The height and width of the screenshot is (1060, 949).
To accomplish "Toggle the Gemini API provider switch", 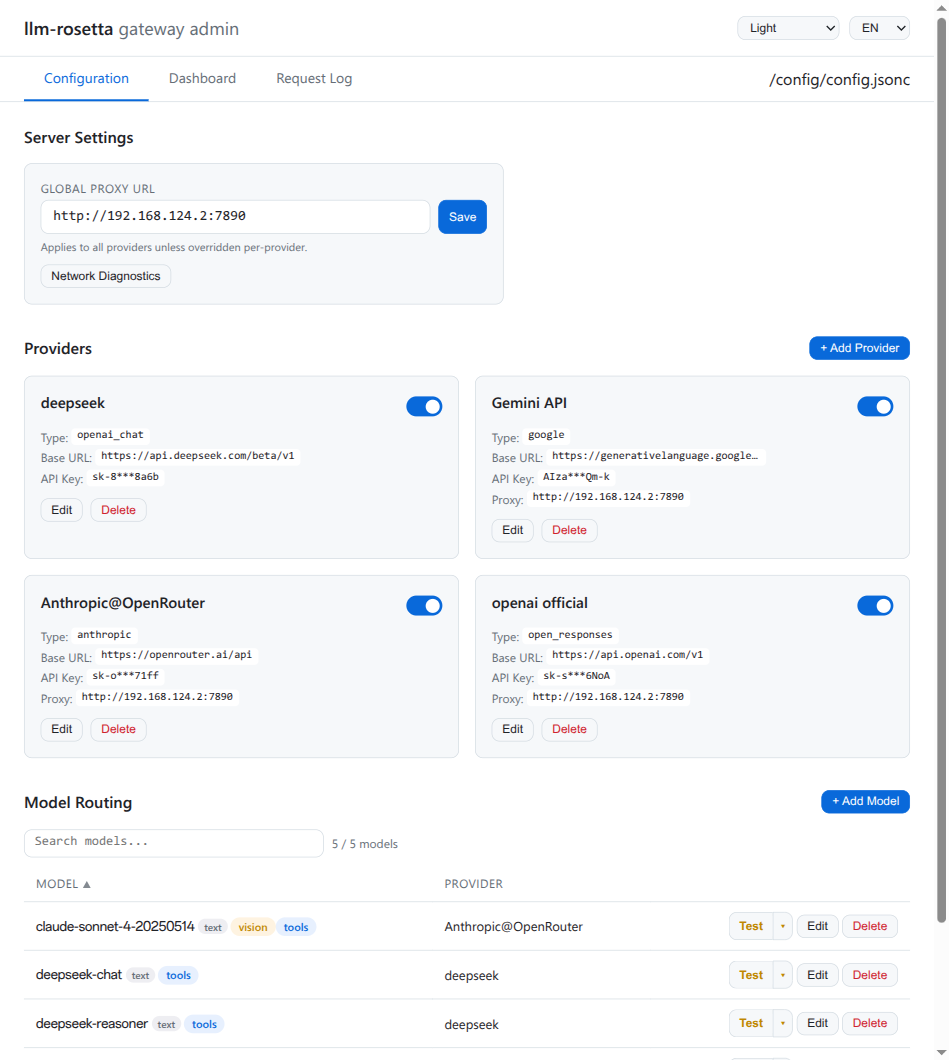I will [x=875, y=406].
